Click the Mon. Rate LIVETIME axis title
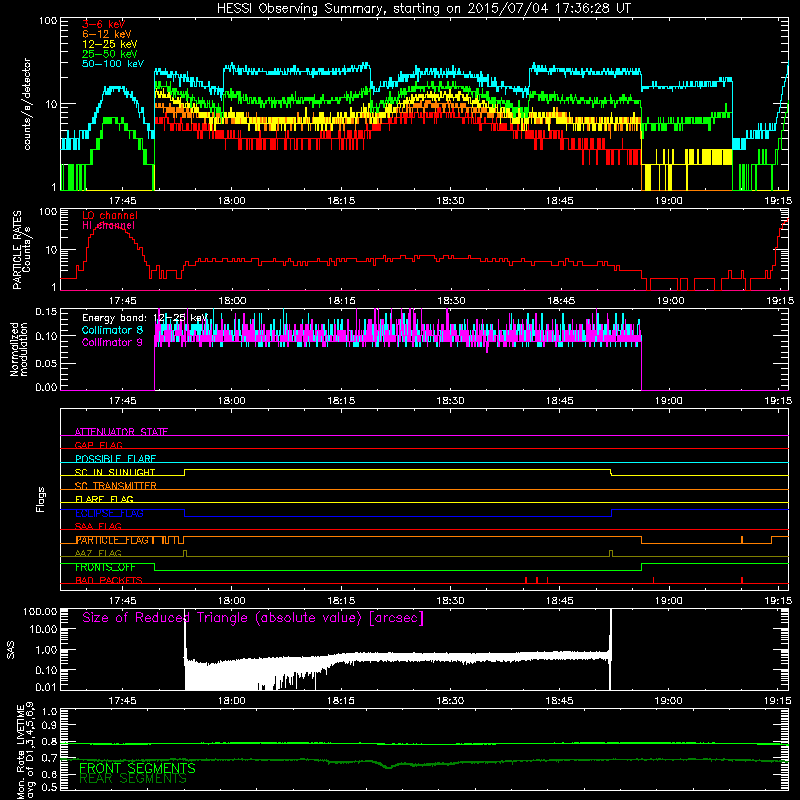This screenshot has width=800, height=800. pyautogui.click(x=26, y=750)
